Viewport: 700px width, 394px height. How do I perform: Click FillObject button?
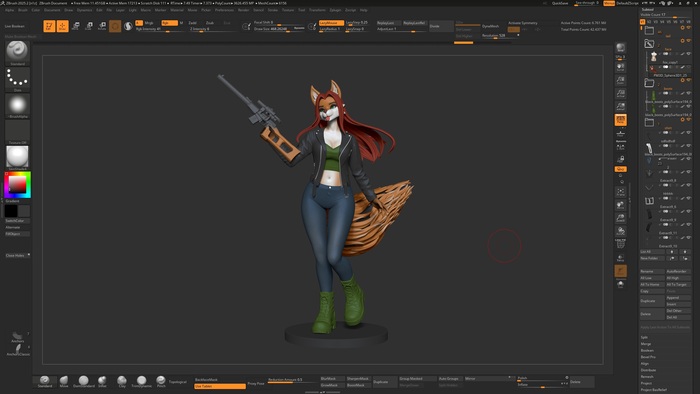(x=17, y=234)
